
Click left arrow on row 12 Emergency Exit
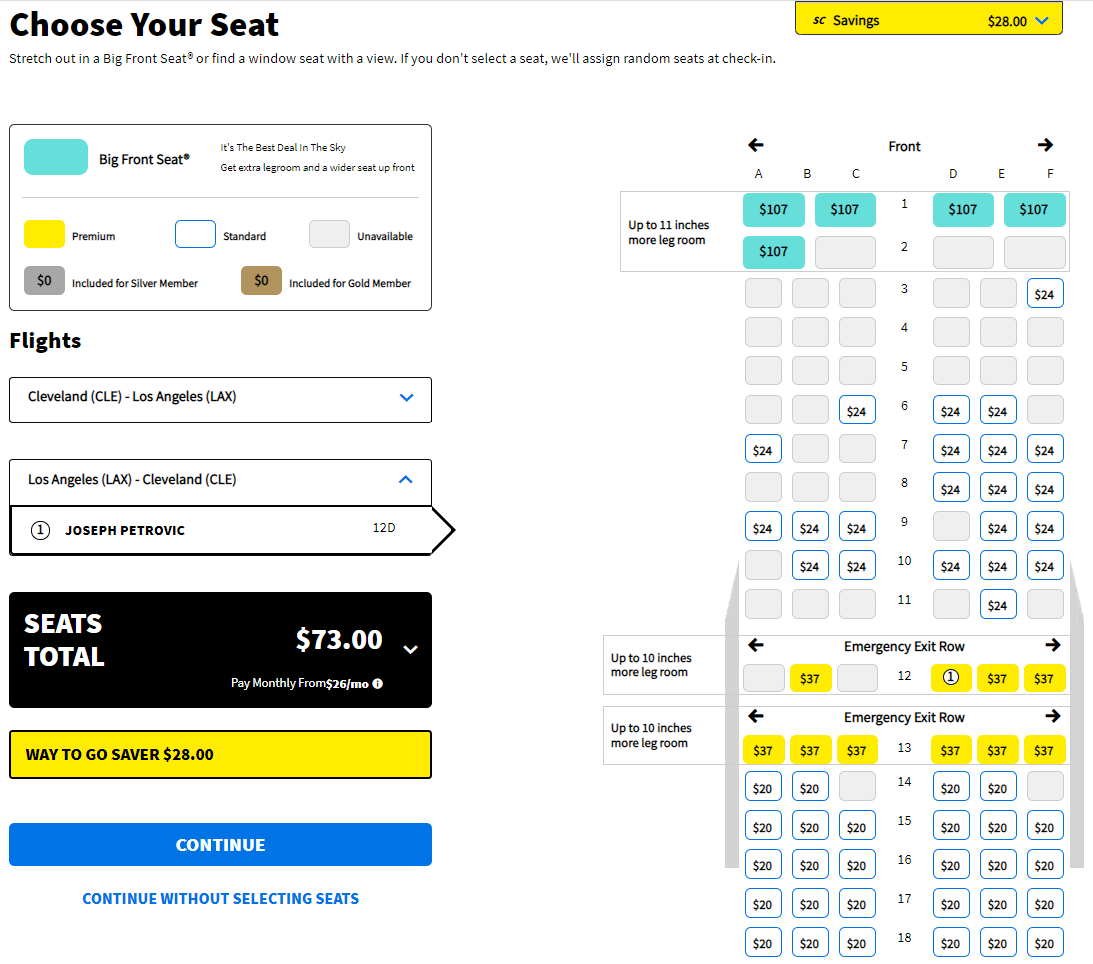[x=756, y=645]
